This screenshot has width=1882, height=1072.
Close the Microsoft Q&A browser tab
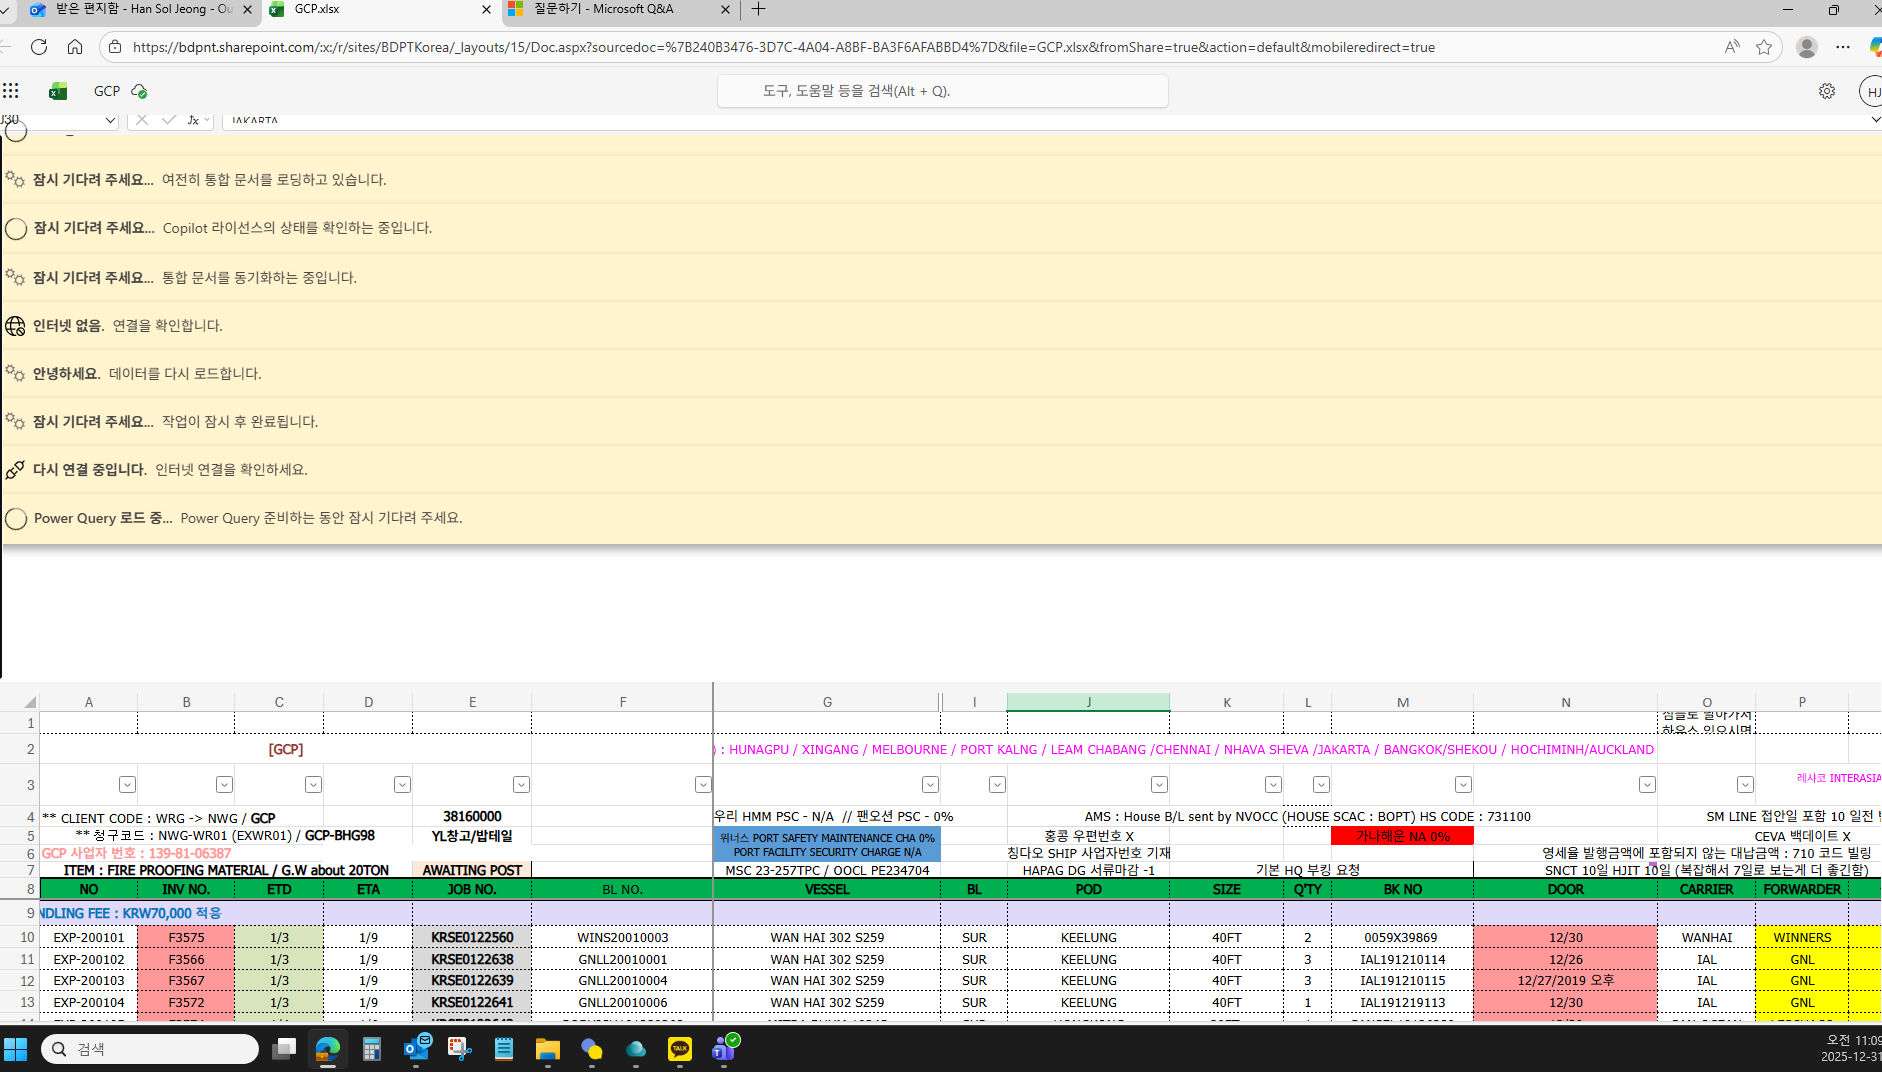coord(725,10)
